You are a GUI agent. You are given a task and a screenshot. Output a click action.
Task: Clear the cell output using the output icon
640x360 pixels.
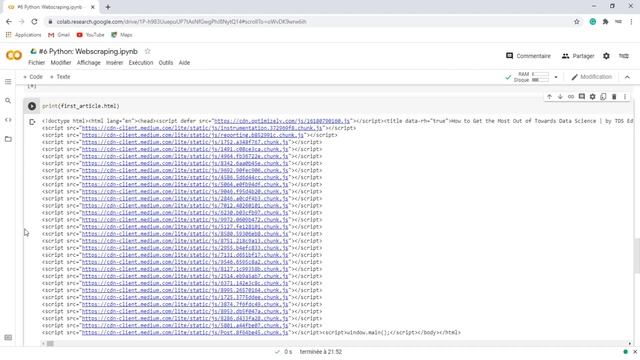[32, 122]
